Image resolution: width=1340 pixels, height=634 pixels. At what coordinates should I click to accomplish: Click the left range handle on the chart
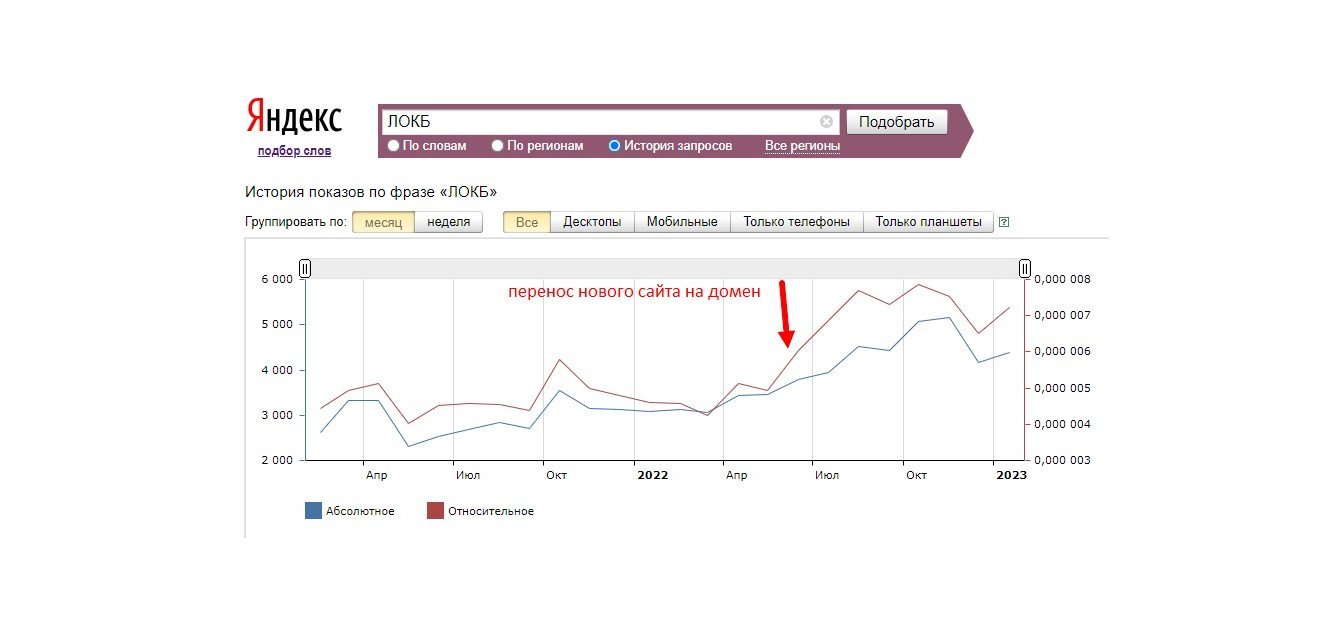point(305,268)
